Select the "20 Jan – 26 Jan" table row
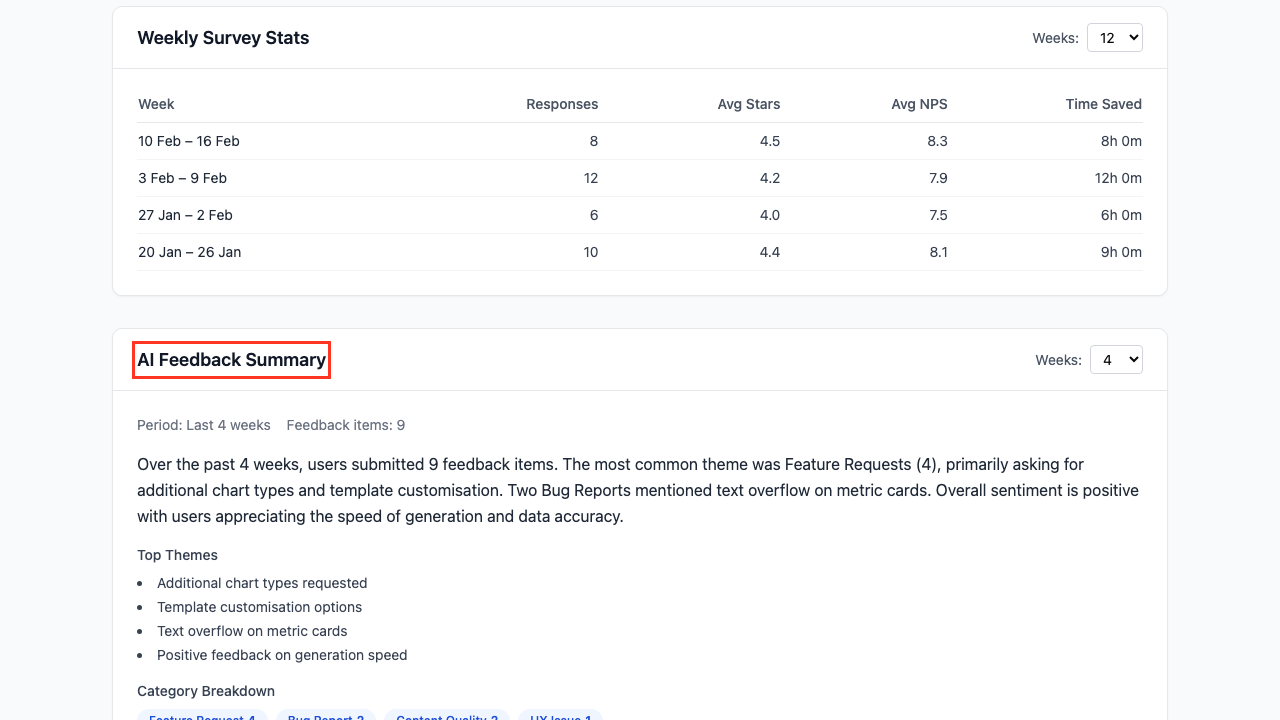Image resolution: width=1280 pixels, height=720 pixels. [x=189, y=252]
